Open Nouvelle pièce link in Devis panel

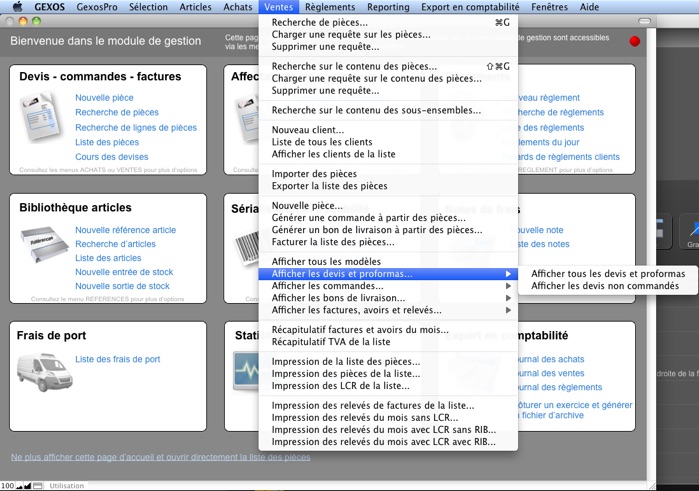click(x=104, y=98)
